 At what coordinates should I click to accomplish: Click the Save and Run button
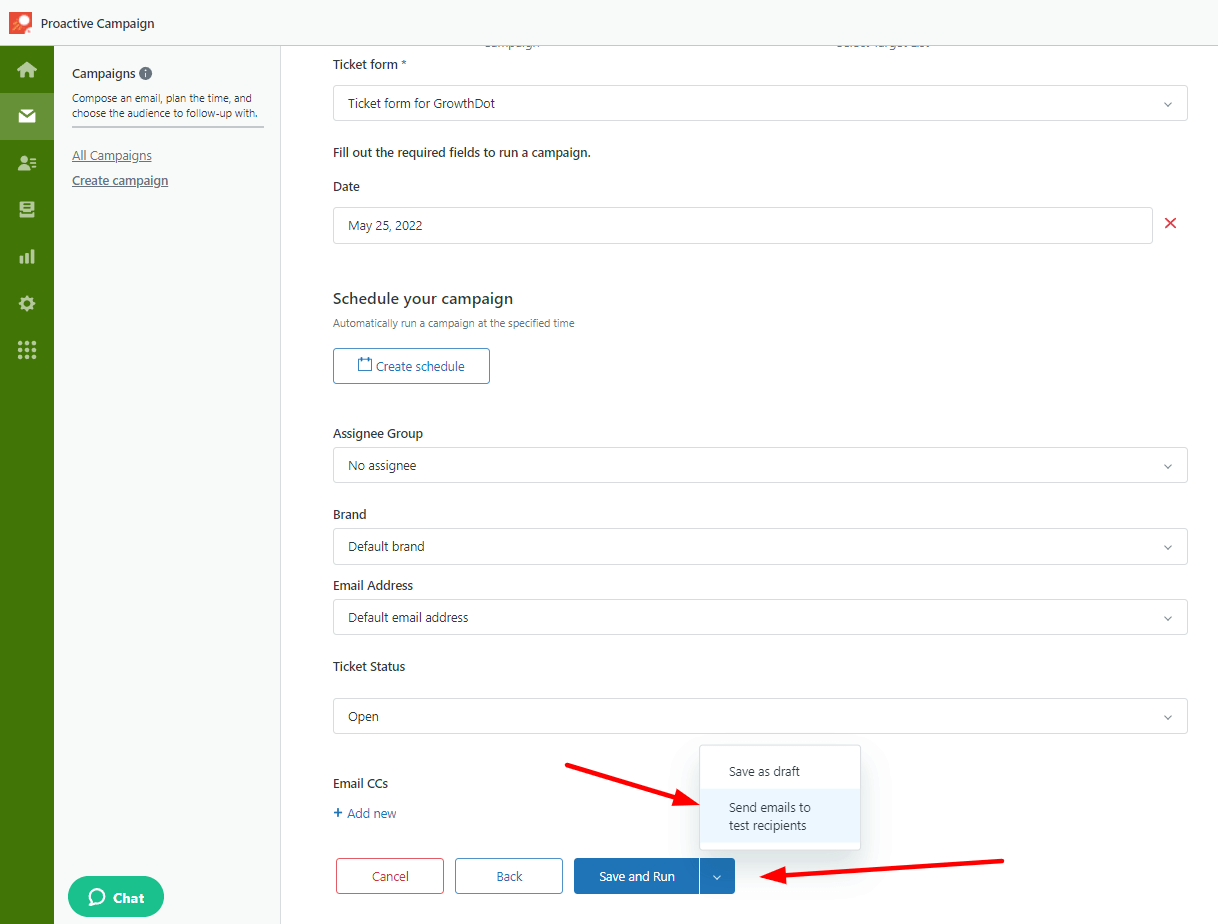[x=636, y=876]
